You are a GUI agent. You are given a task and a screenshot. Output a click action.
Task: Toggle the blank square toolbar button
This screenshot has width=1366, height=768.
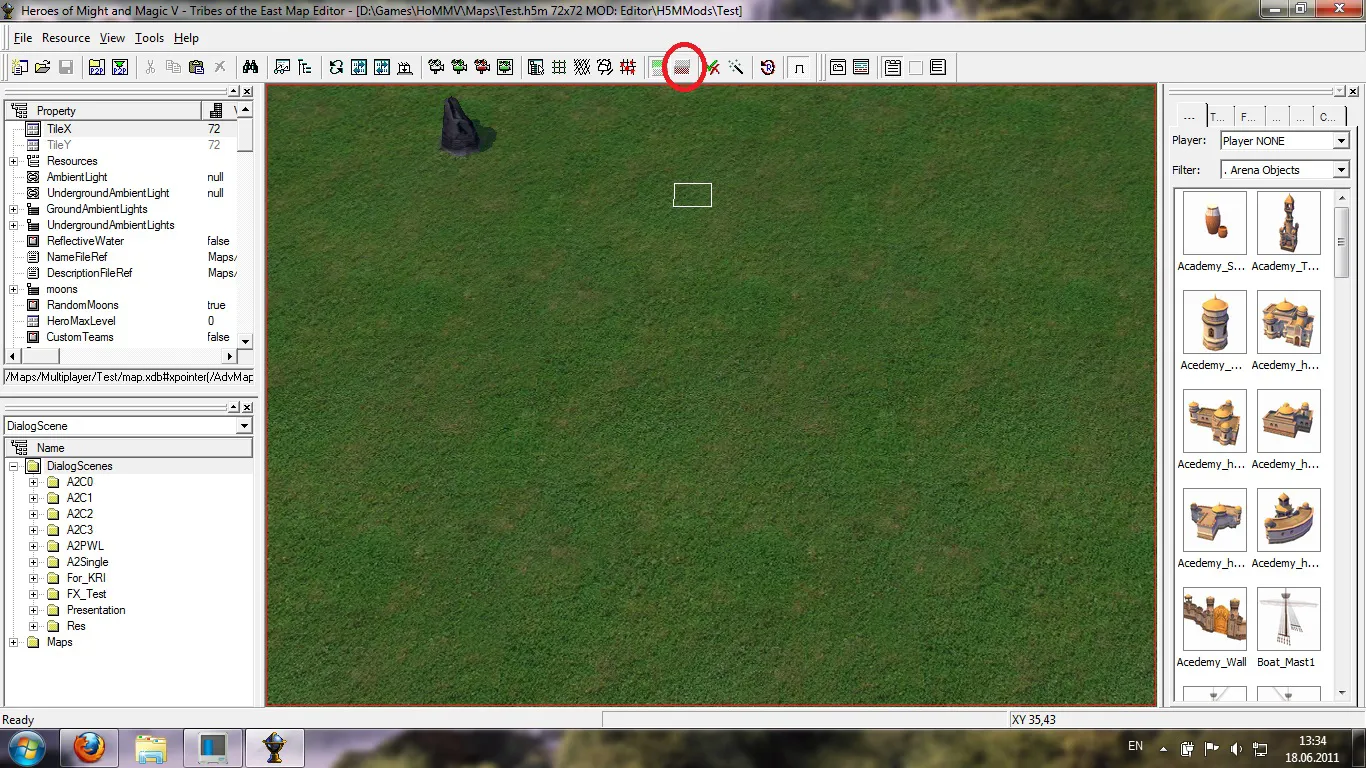915,67
